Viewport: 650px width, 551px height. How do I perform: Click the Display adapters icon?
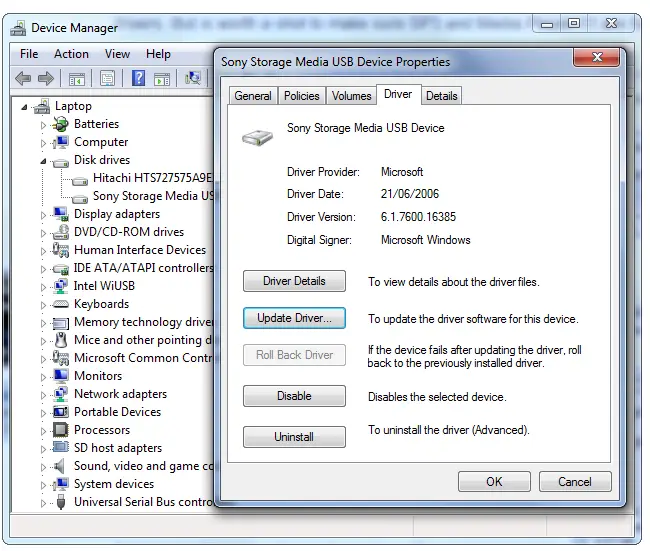pos(61,214)
